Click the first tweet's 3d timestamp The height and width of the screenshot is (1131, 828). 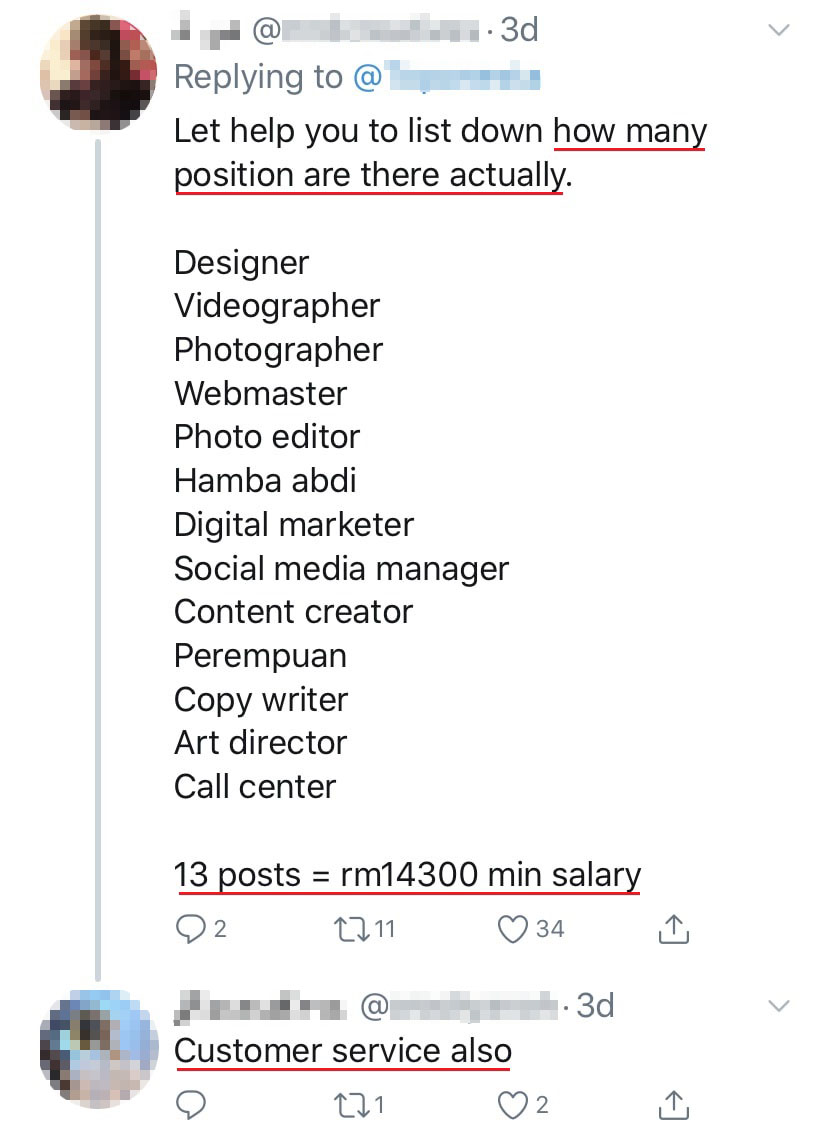coord(519,31)
